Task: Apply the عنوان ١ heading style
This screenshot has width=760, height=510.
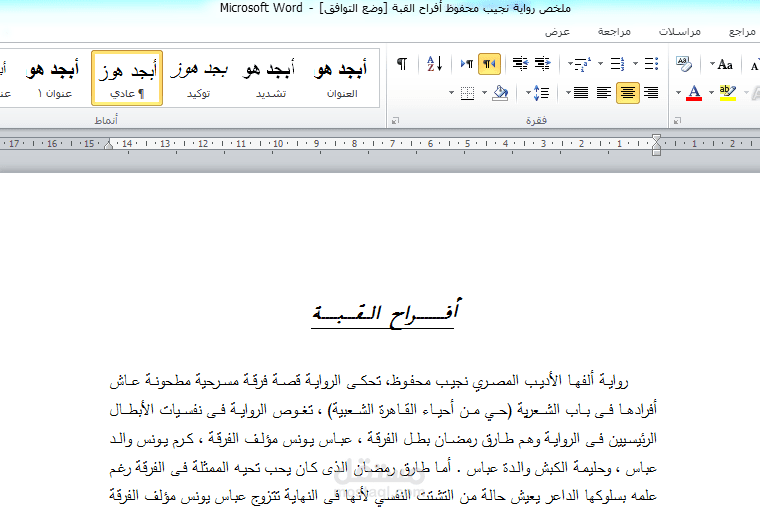Action: coord(54,78)
